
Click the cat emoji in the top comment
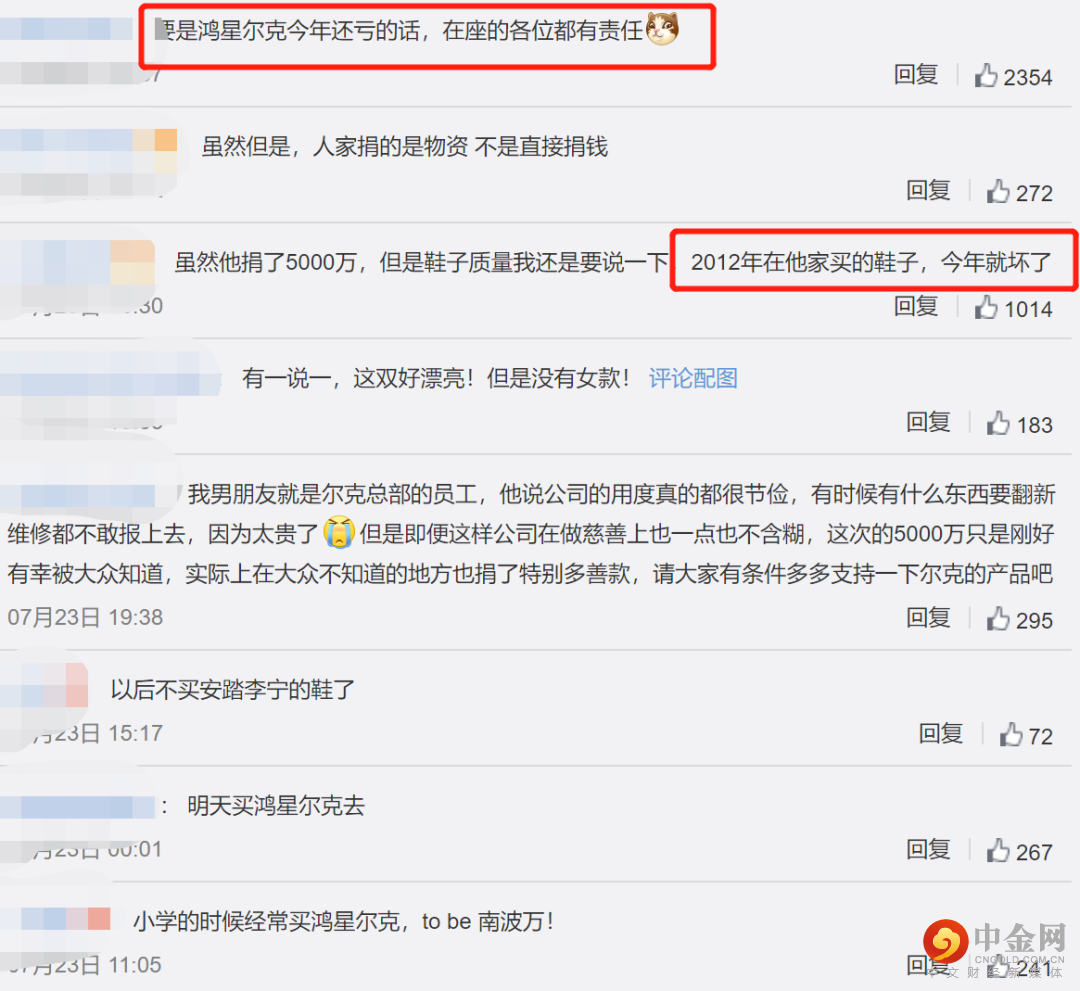662,29
